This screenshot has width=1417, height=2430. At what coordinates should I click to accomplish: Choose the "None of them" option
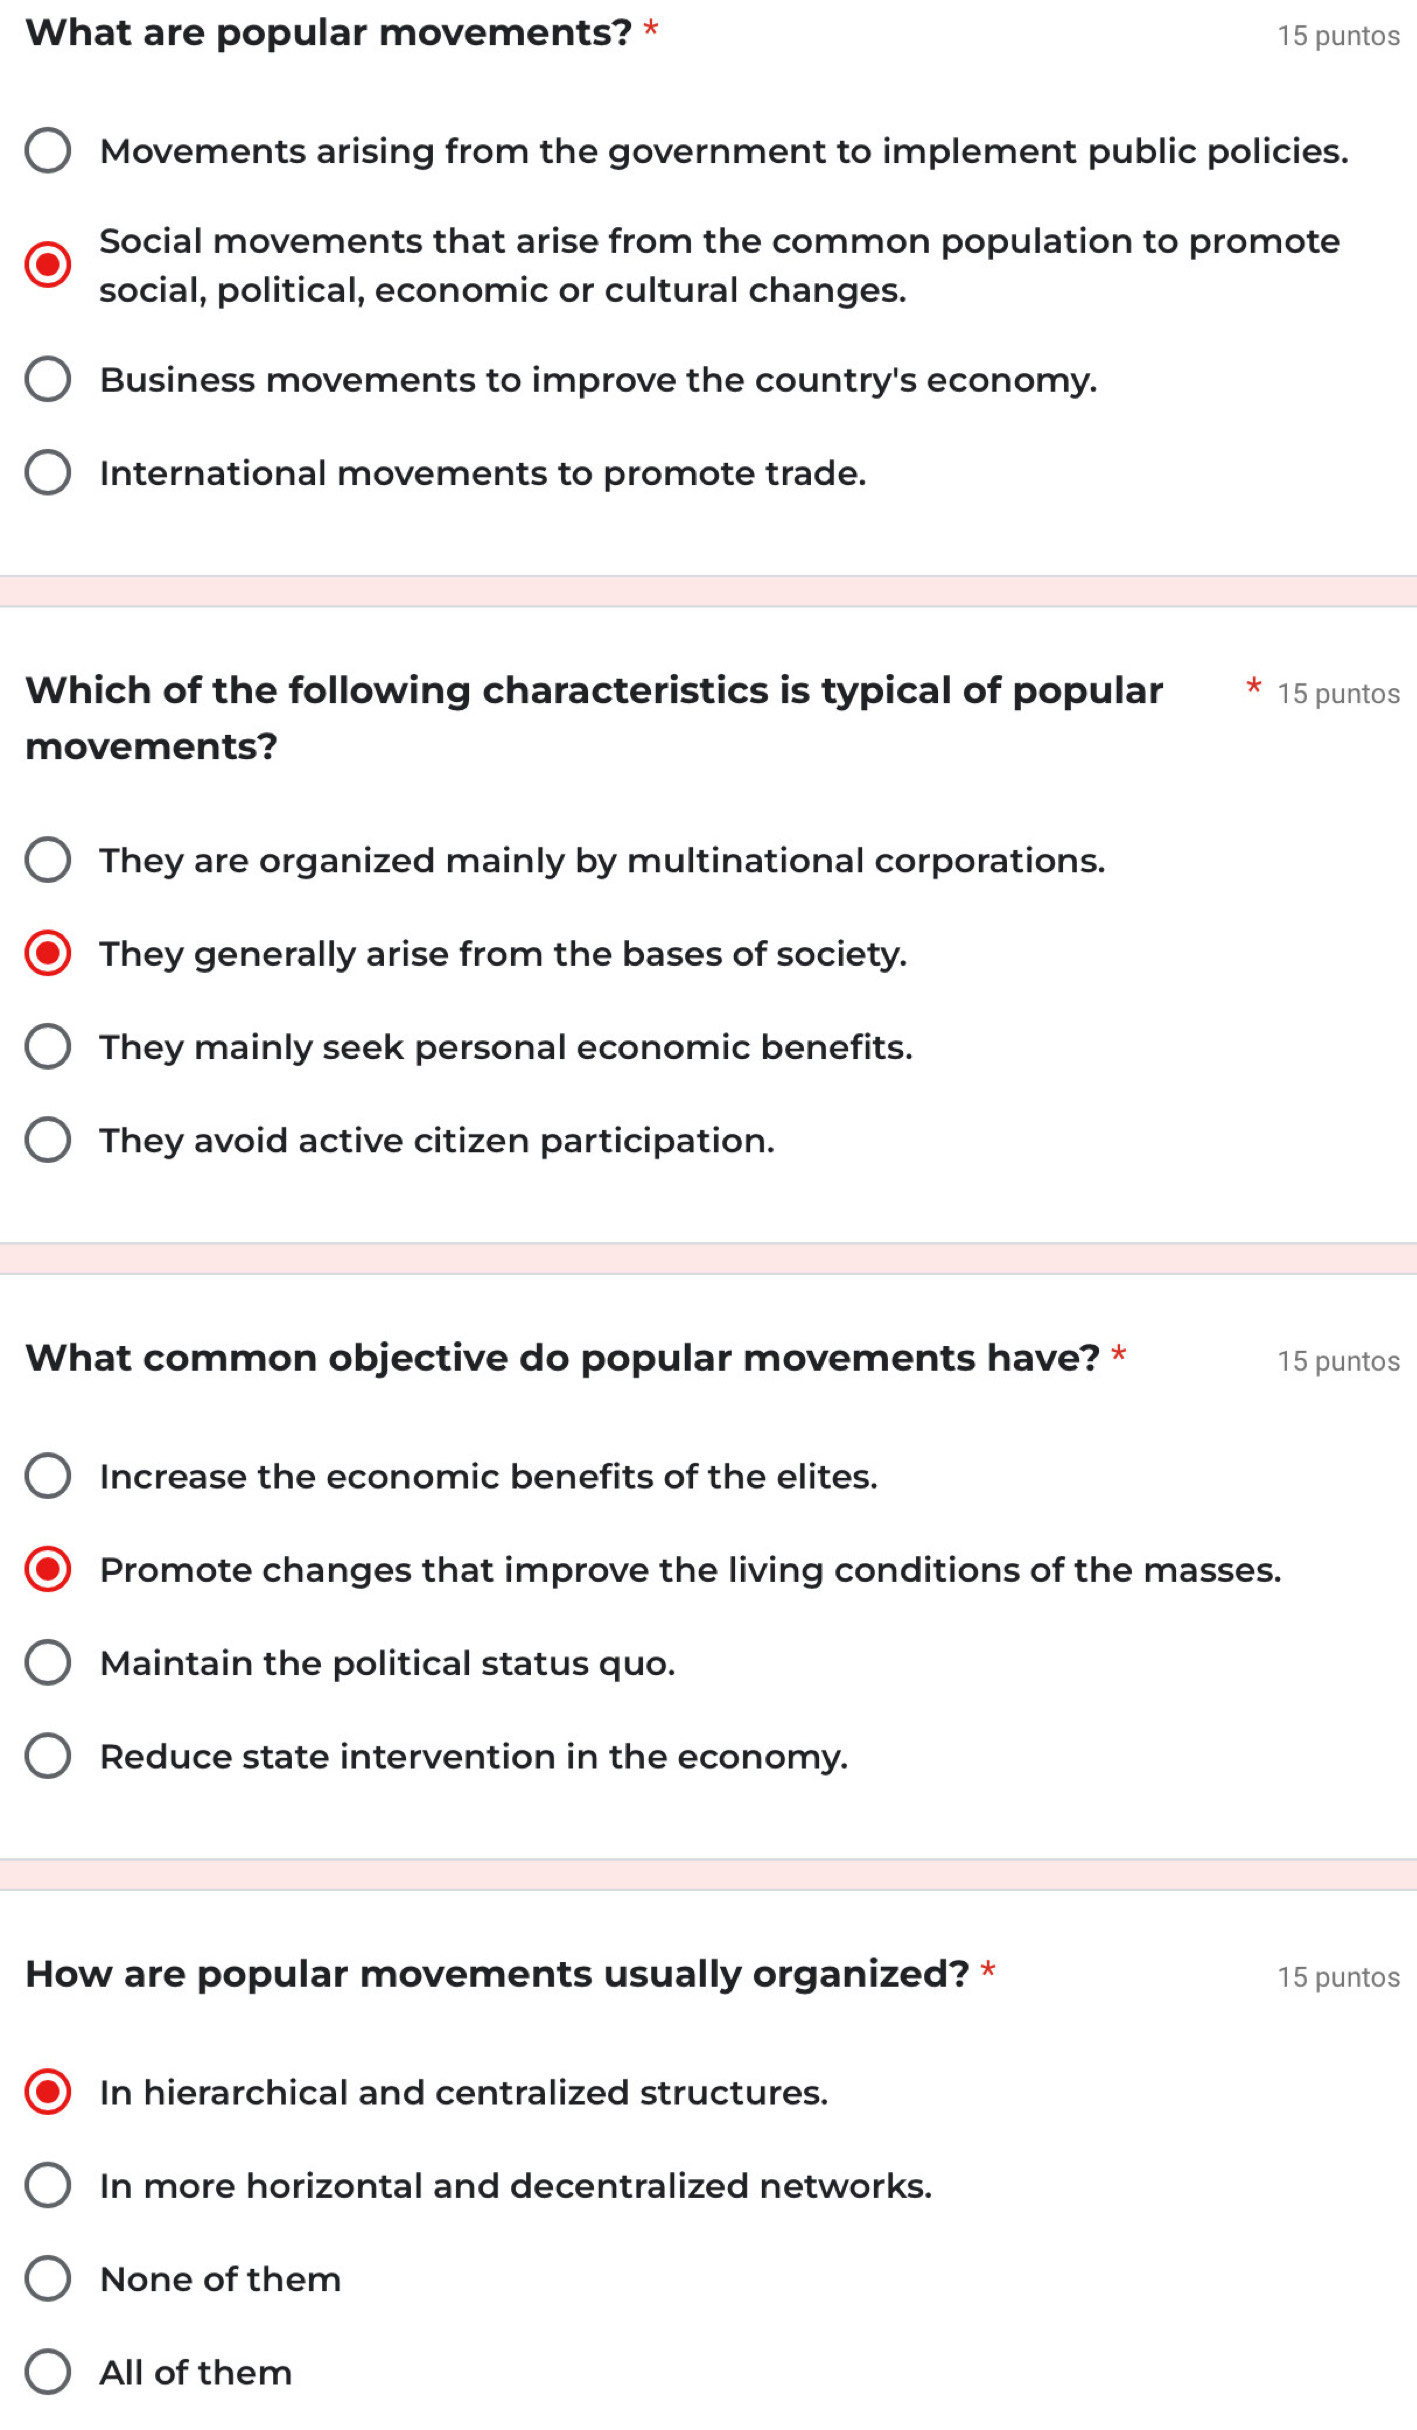[48, 2279]
